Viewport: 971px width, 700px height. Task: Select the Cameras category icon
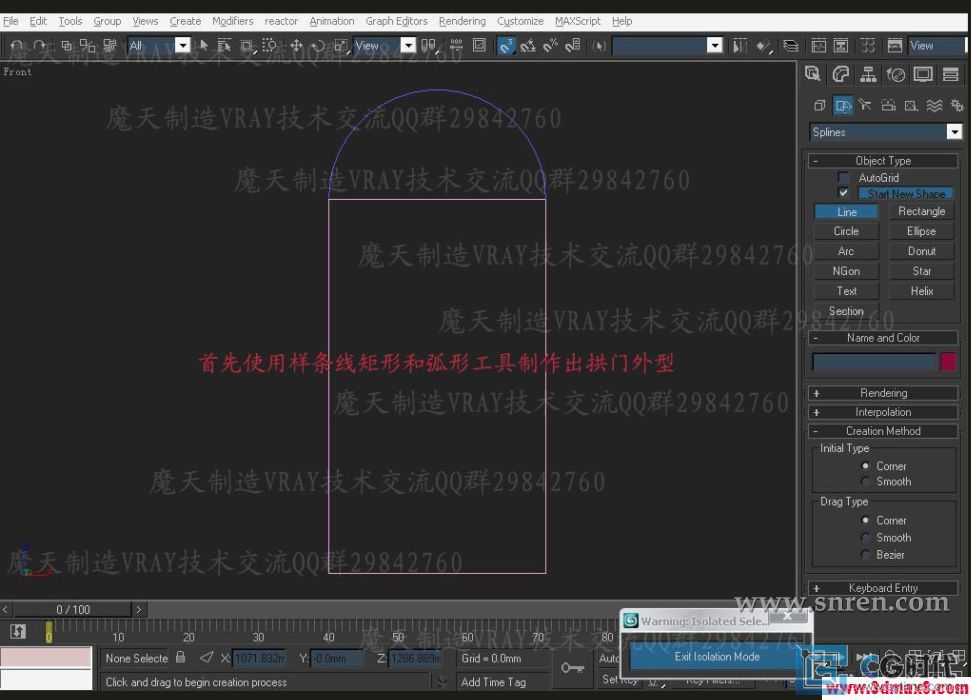(888, 105)
